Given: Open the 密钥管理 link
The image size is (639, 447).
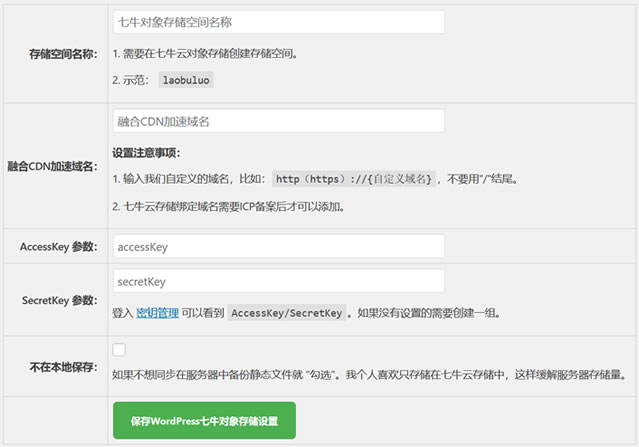Looking at the screenshot, I should click(157, 313).
